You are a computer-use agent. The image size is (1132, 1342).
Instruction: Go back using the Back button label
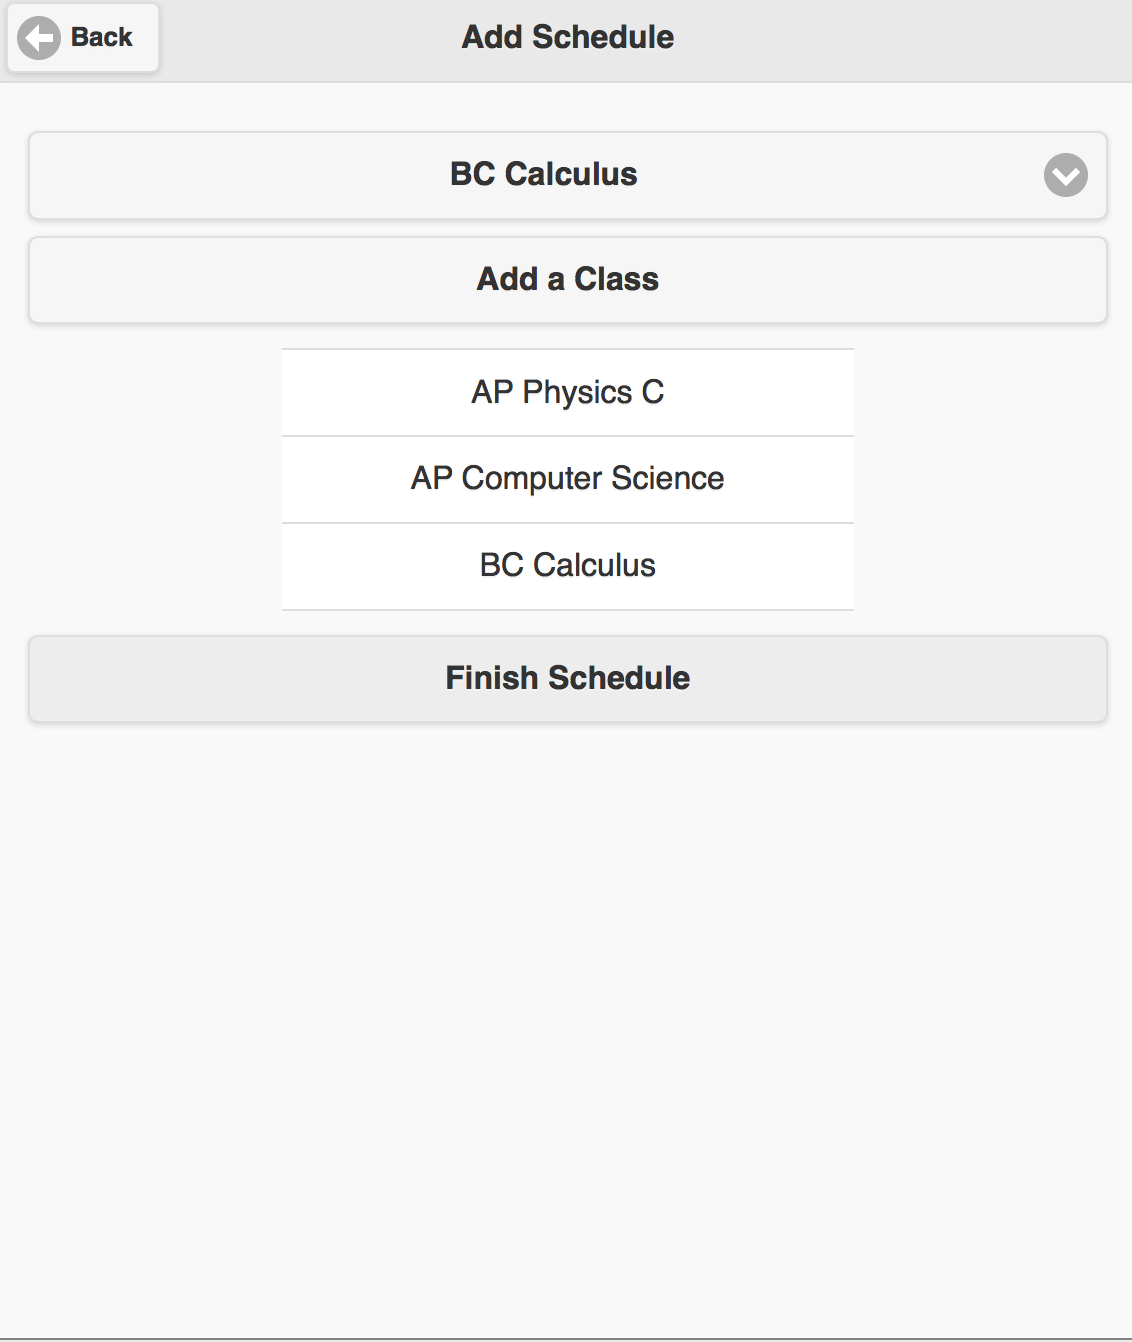pos(101,37)
